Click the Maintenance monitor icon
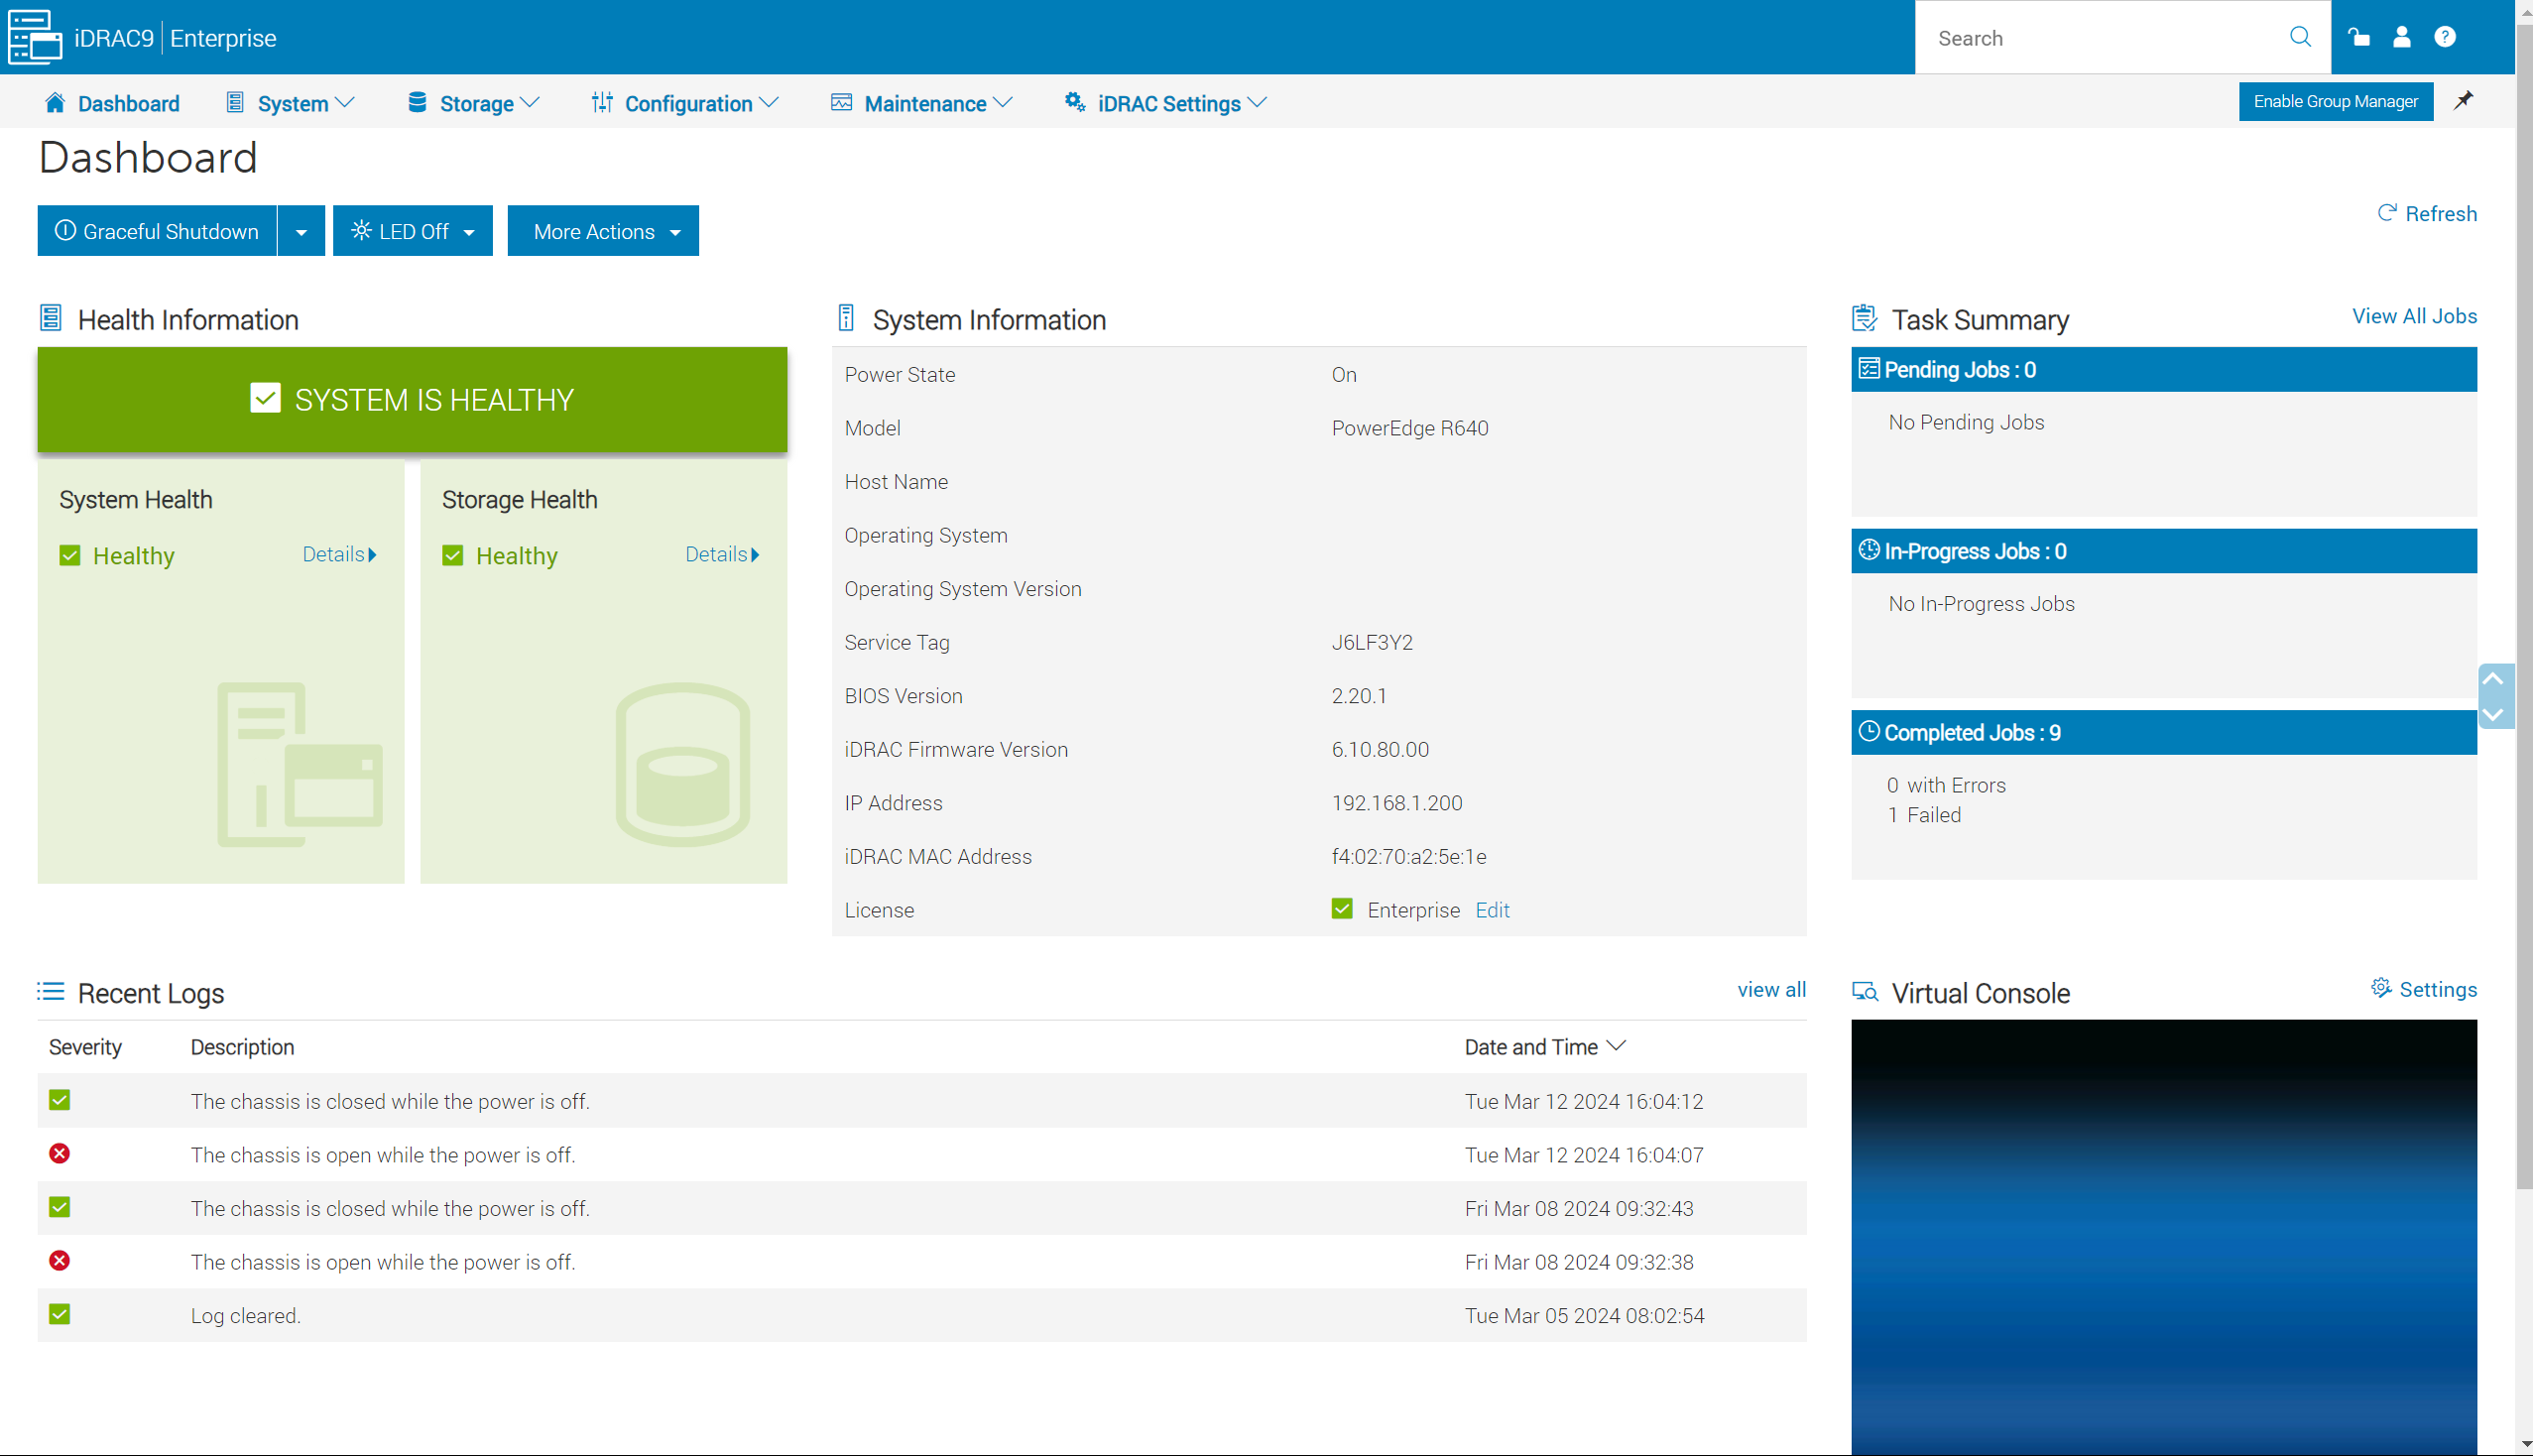 click(842, 102)
